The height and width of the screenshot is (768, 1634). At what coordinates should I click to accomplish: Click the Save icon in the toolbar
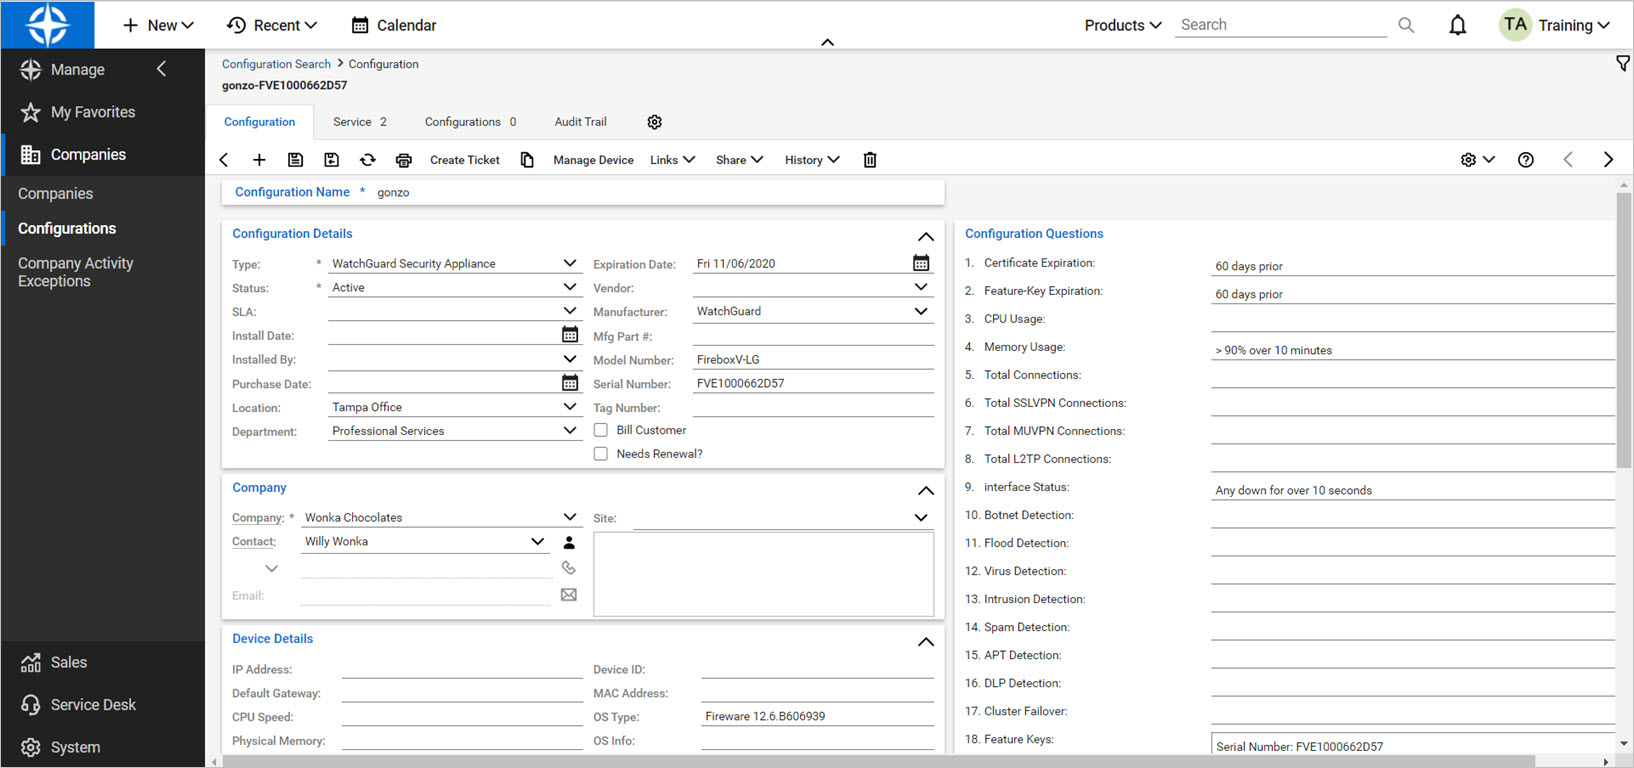tap(295, 160)
